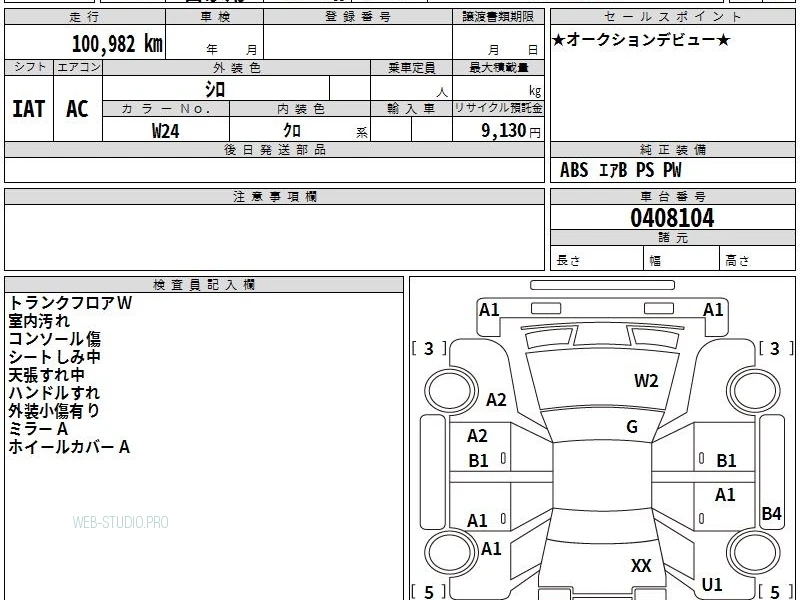
Task: Click the 車台番号 header
Action: [672, 197]
